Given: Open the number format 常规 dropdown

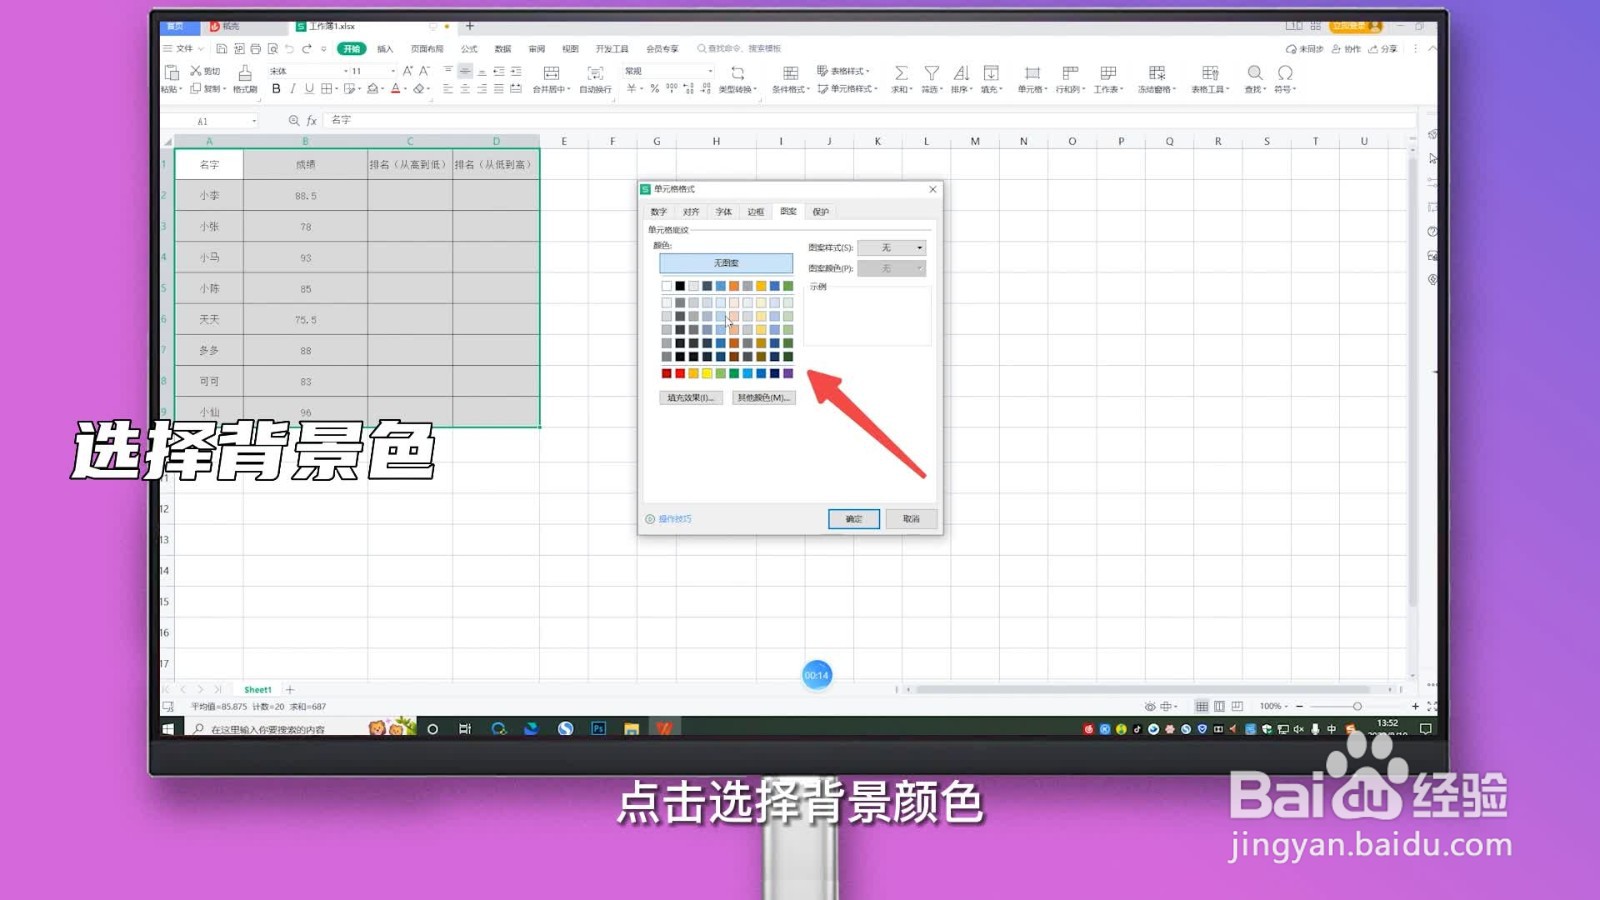Looking at the screenshot, I should point(710,71).
